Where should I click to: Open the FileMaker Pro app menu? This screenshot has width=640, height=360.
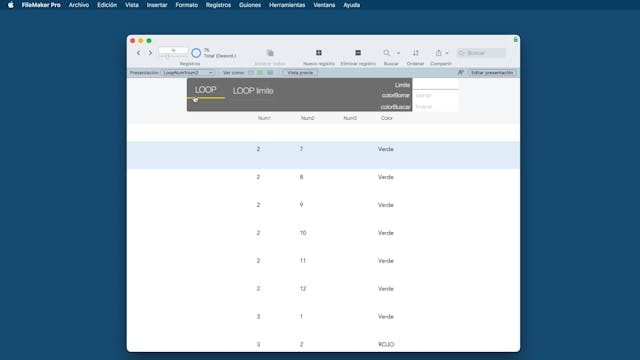click(x=41, y=5)
